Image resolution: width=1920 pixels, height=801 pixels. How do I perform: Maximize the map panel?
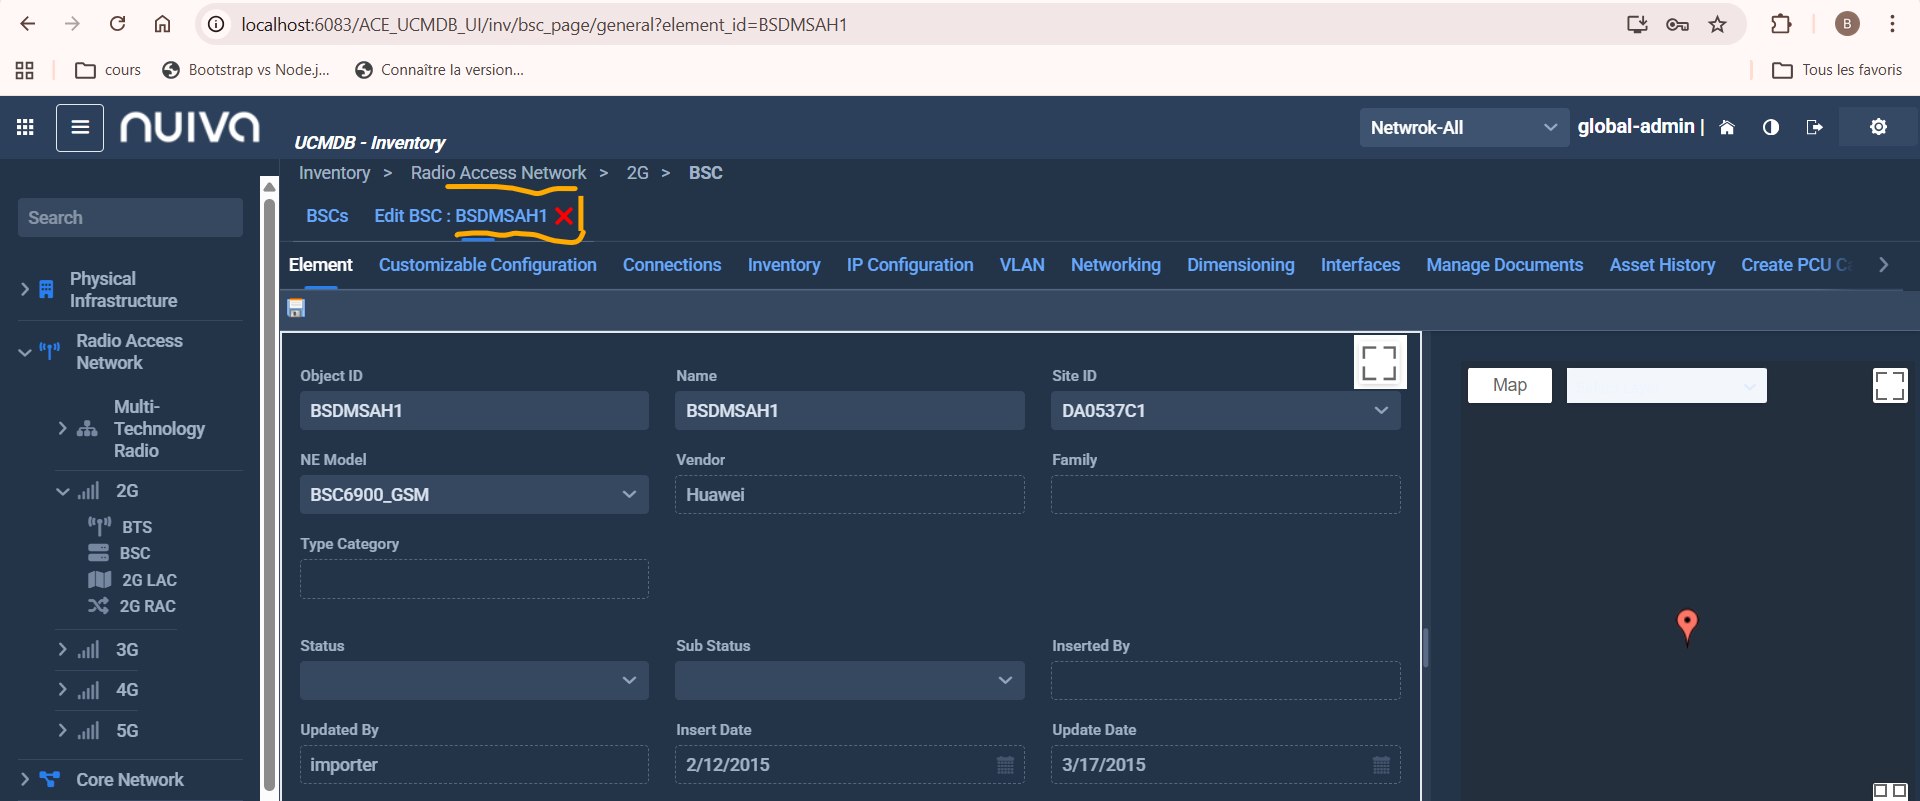(x=1889, y=386)
